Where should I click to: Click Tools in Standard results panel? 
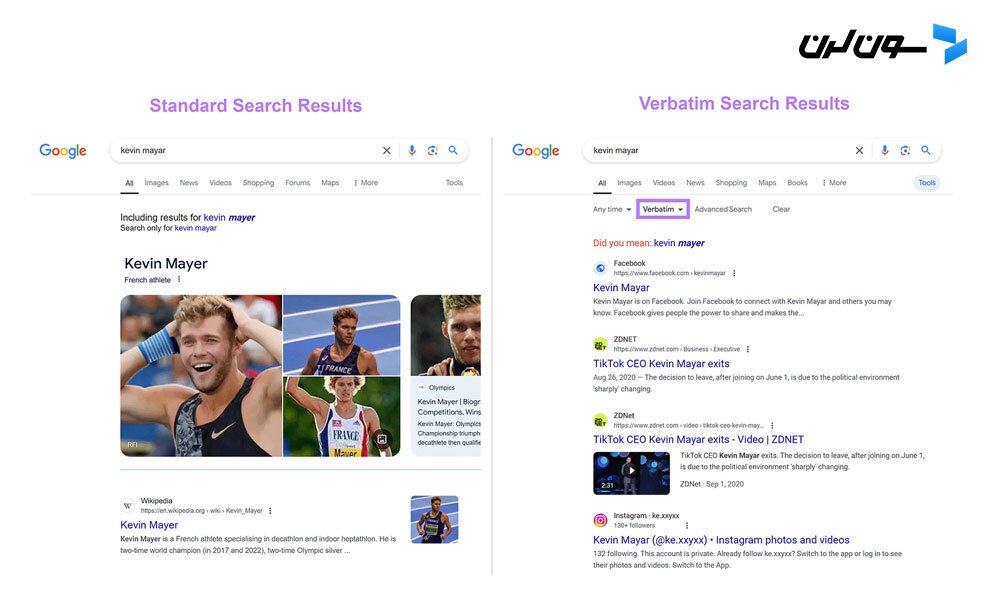(x=455, y=183)
